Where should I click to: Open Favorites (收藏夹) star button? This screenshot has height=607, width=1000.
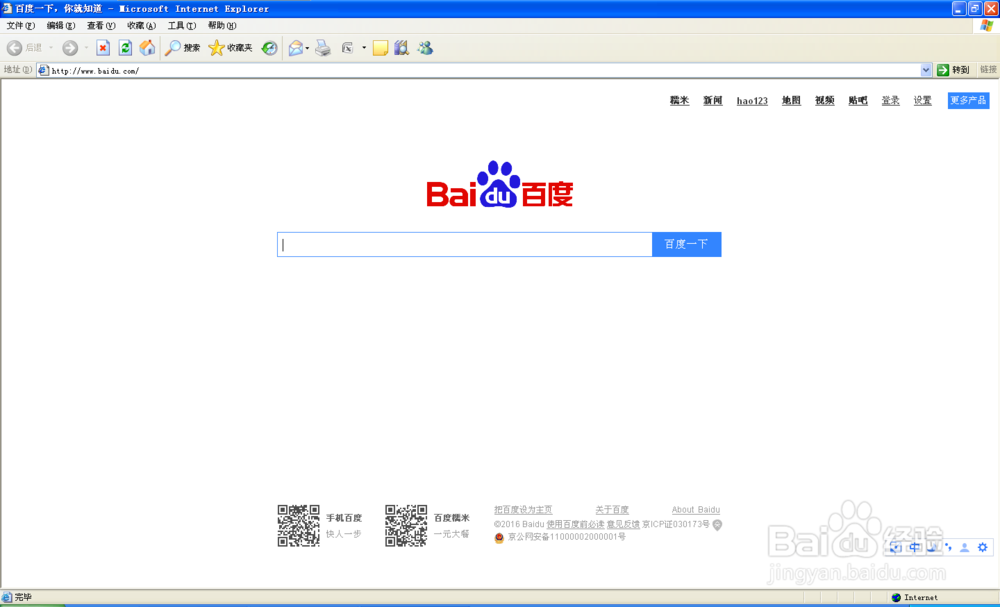click(230, 48)
